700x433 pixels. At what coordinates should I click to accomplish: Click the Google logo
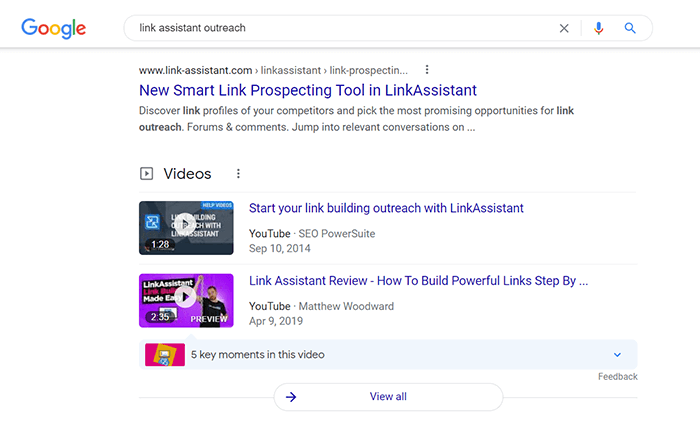(x=54, y=29)
